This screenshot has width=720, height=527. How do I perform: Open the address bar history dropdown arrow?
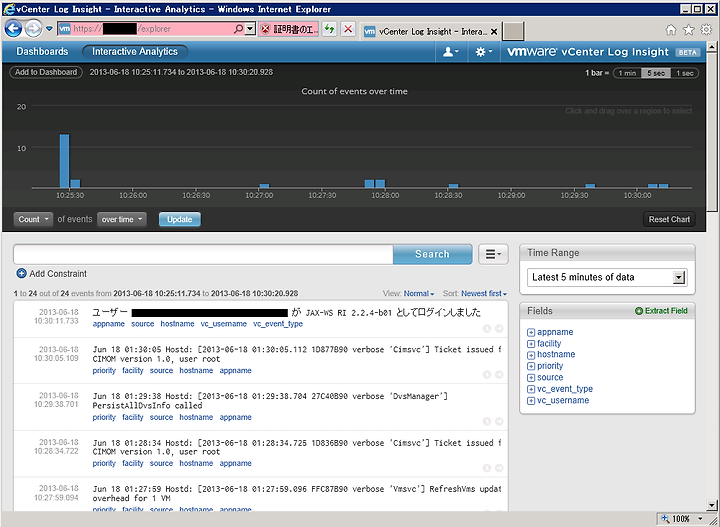pos(250,29)
